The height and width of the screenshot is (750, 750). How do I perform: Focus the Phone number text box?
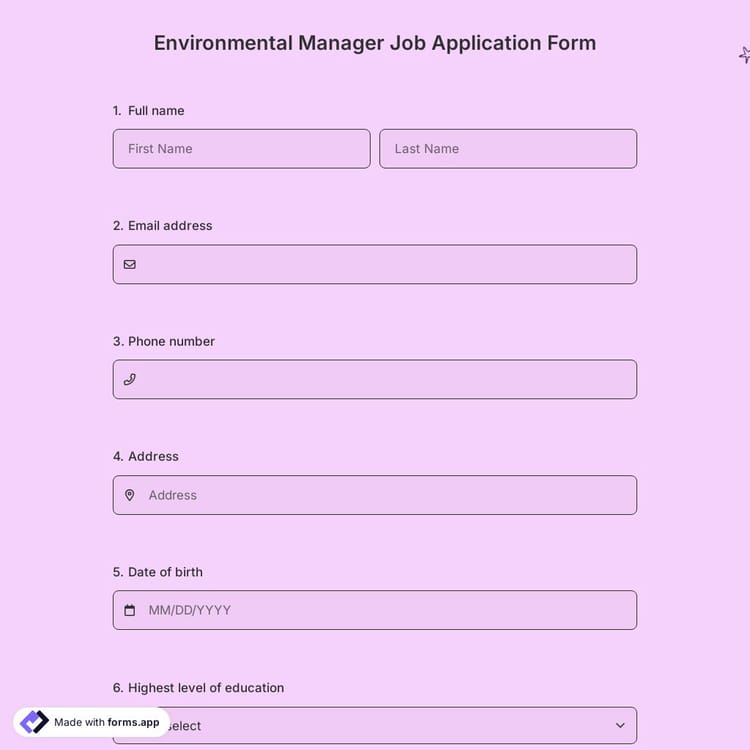click(385, 380)
